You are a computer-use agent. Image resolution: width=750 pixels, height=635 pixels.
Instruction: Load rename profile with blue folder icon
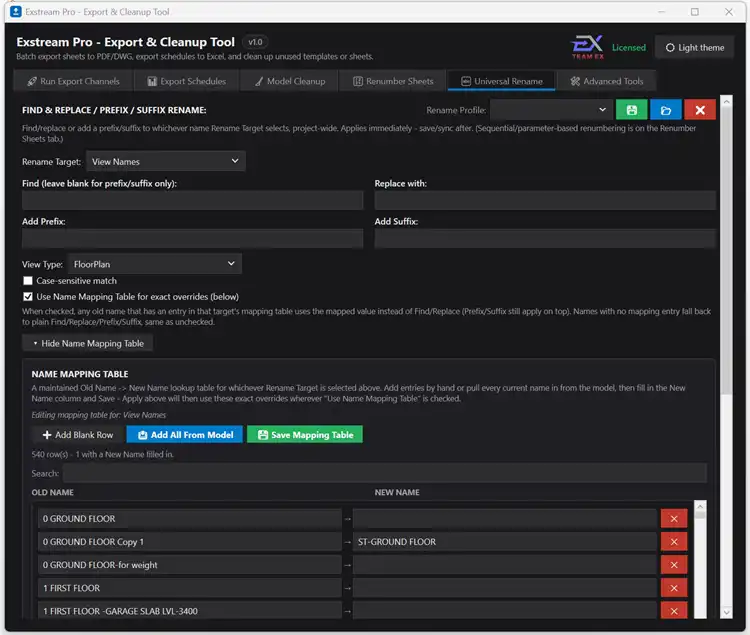point(666,110)
